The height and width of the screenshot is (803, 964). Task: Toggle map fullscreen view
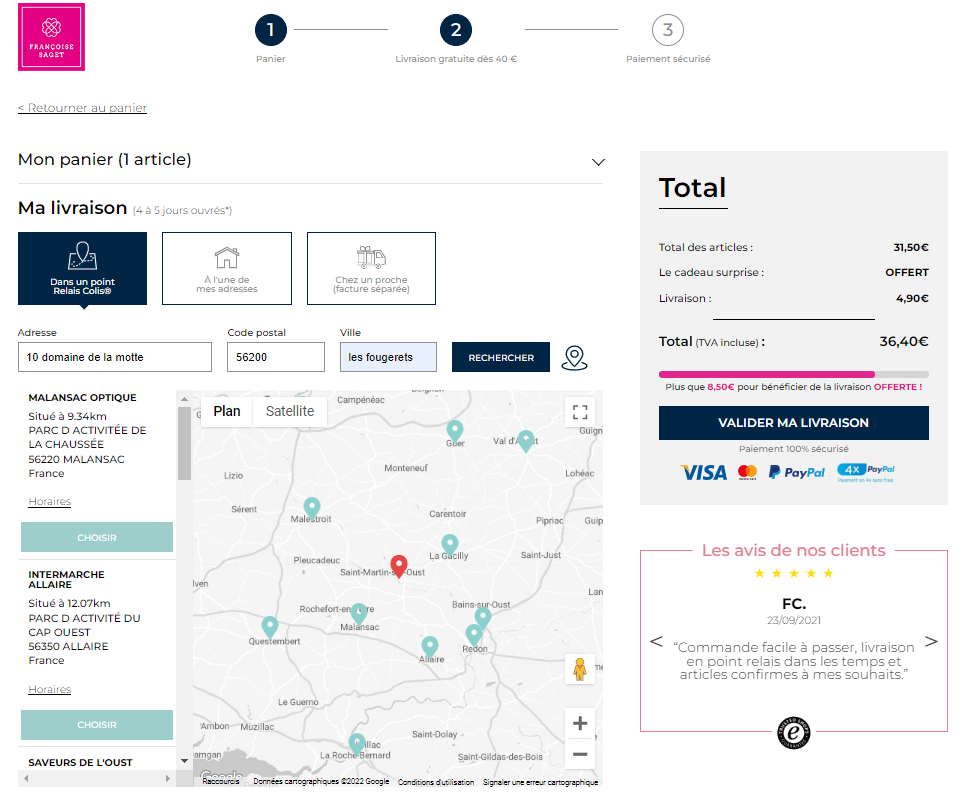[x=580, y=412]
